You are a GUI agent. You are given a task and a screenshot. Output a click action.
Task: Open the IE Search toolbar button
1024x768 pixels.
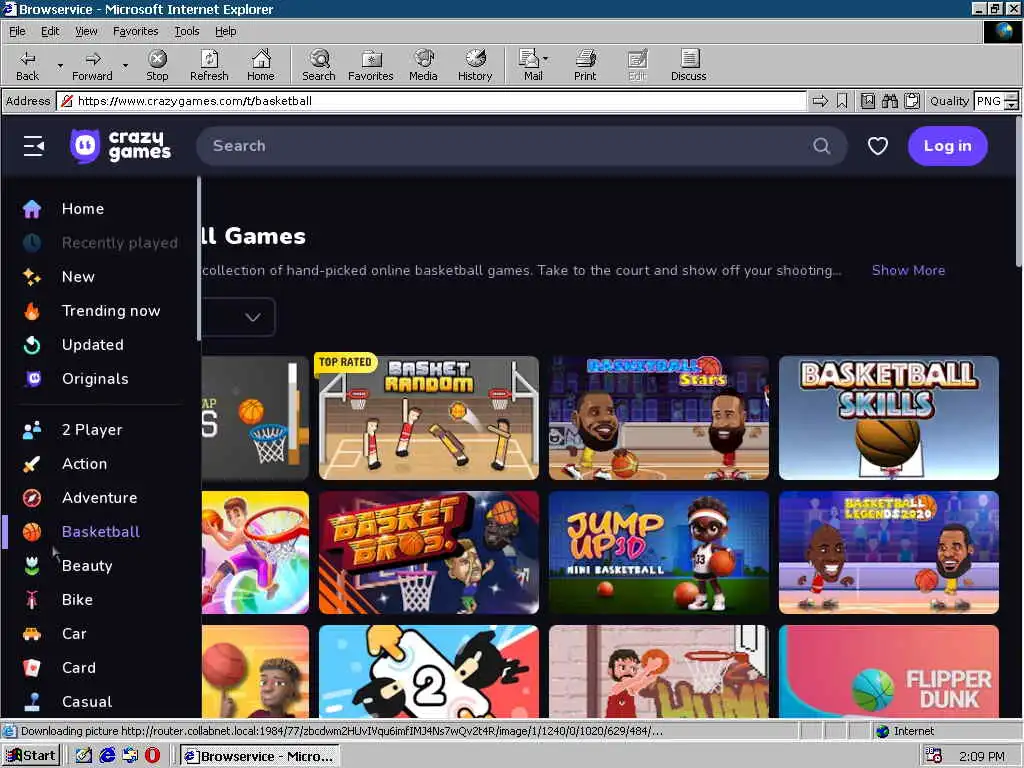[319, 65]
